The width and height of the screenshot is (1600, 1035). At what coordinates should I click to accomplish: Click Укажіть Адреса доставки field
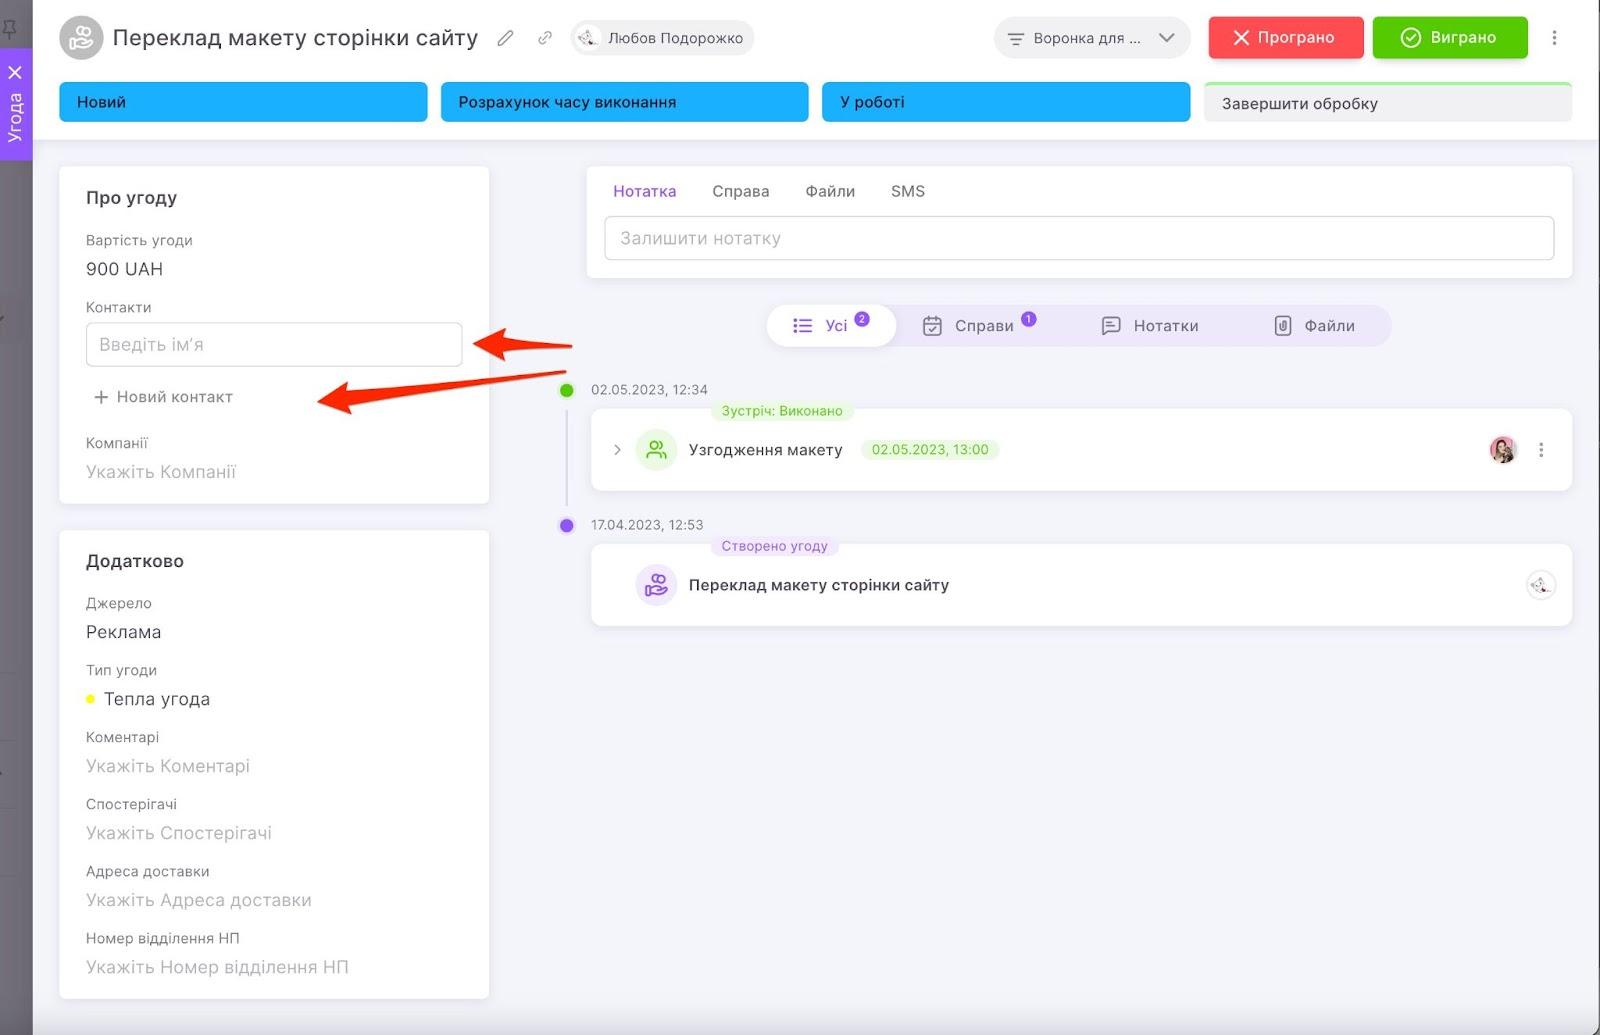[x=199, y=900]
